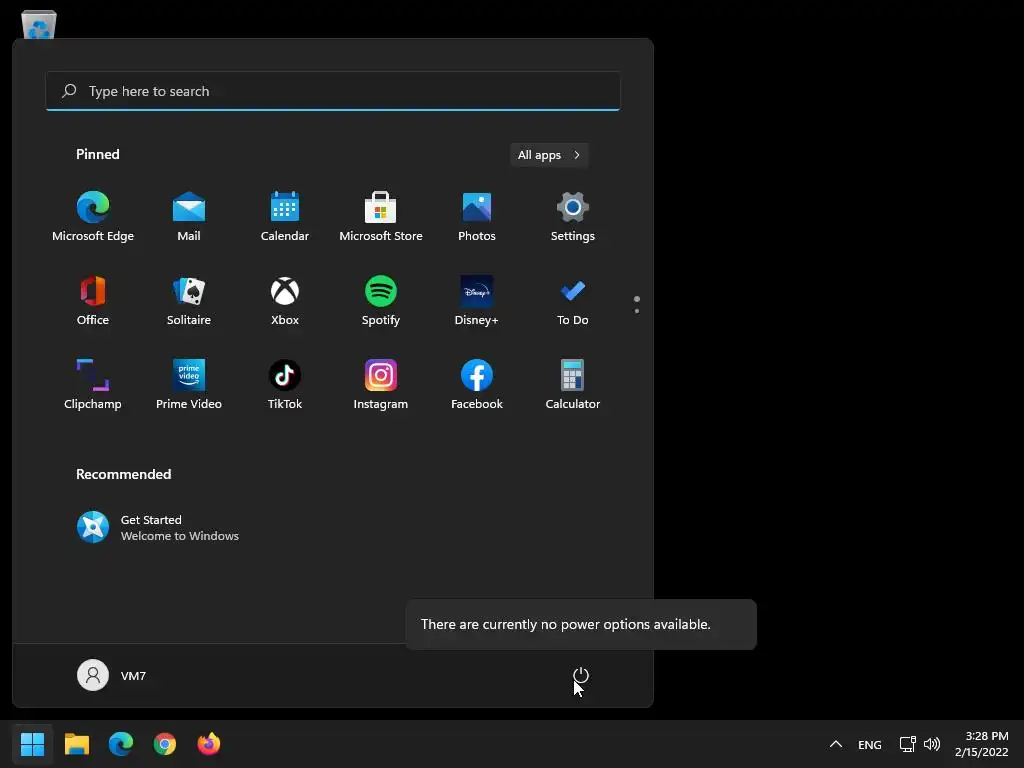This screenshot has height=768, width=1024.
Task: Open Recycle Bin on desktop
Action: [x=39, y=25]
